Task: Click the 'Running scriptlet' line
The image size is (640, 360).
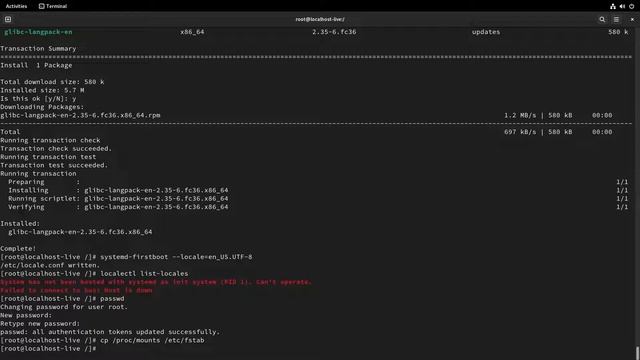Action: coord(118,199)
